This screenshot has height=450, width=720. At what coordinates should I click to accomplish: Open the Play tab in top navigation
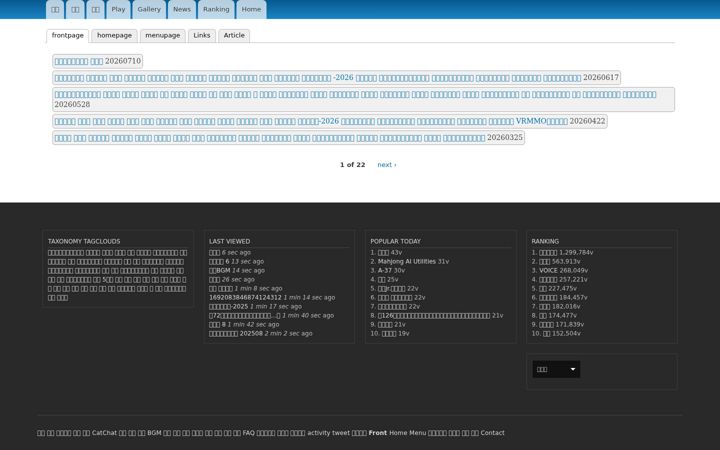(x=118, y=9)
